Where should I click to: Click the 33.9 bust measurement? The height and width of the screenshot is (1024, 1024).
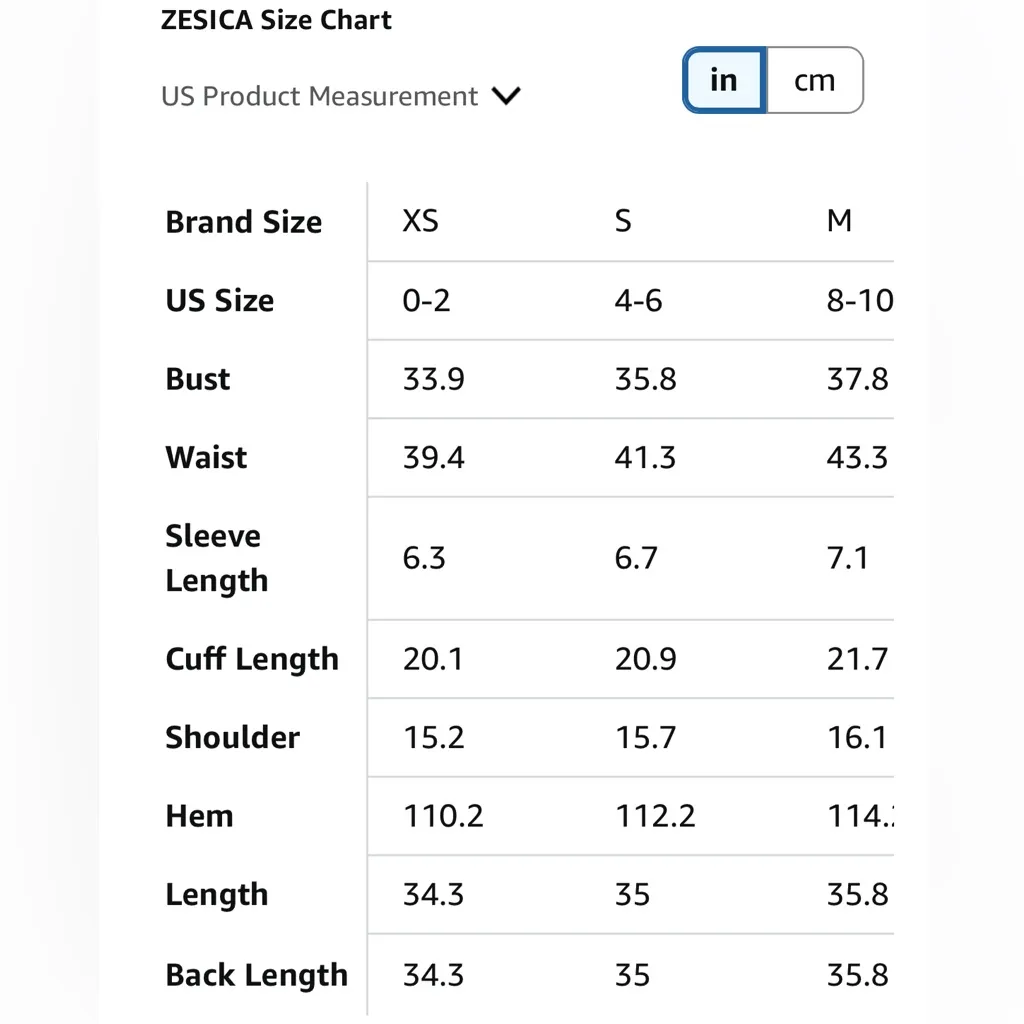[x=433, y=379]
